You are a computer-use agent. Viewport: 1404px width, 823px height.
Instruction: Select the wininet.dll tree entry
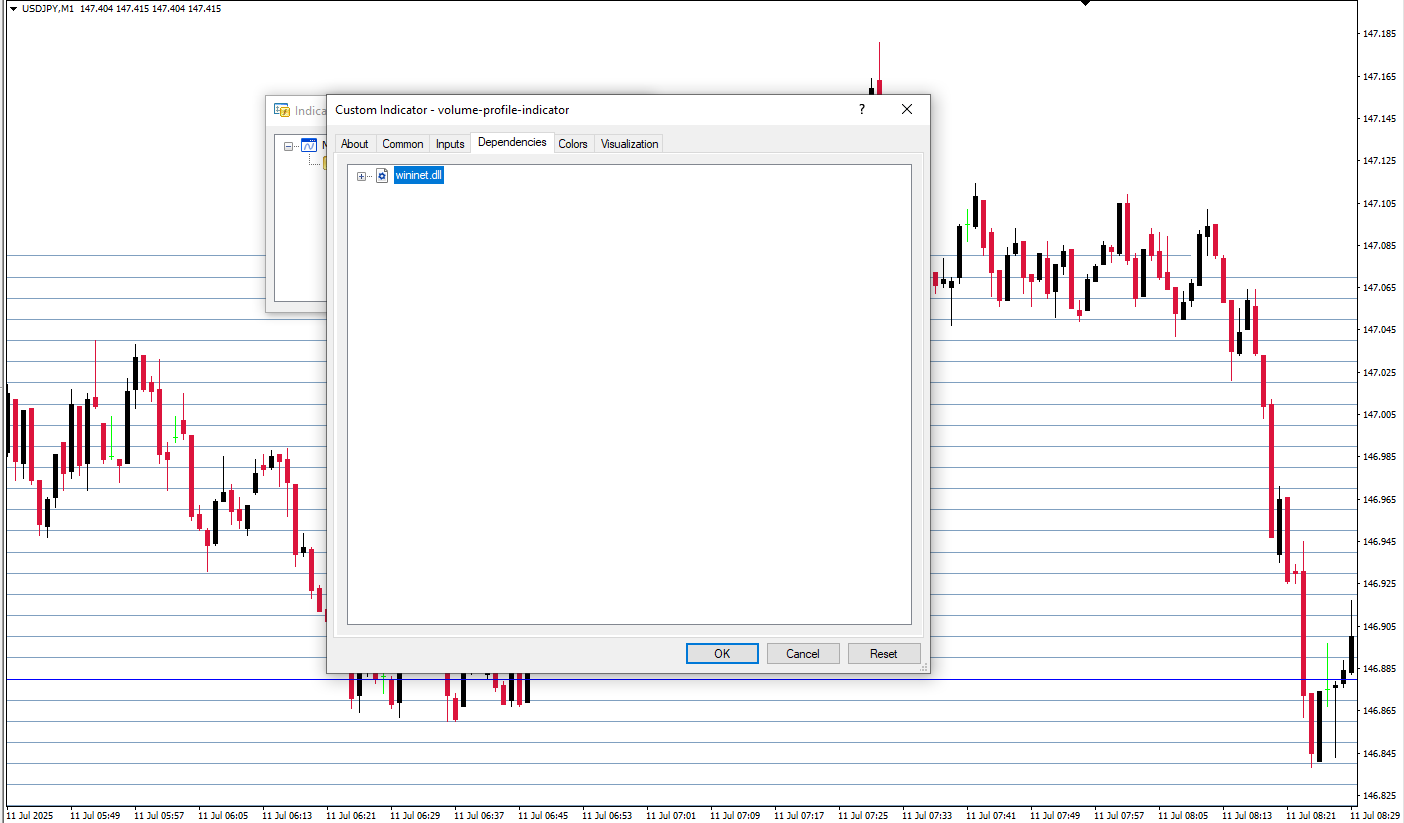(419, 176)
